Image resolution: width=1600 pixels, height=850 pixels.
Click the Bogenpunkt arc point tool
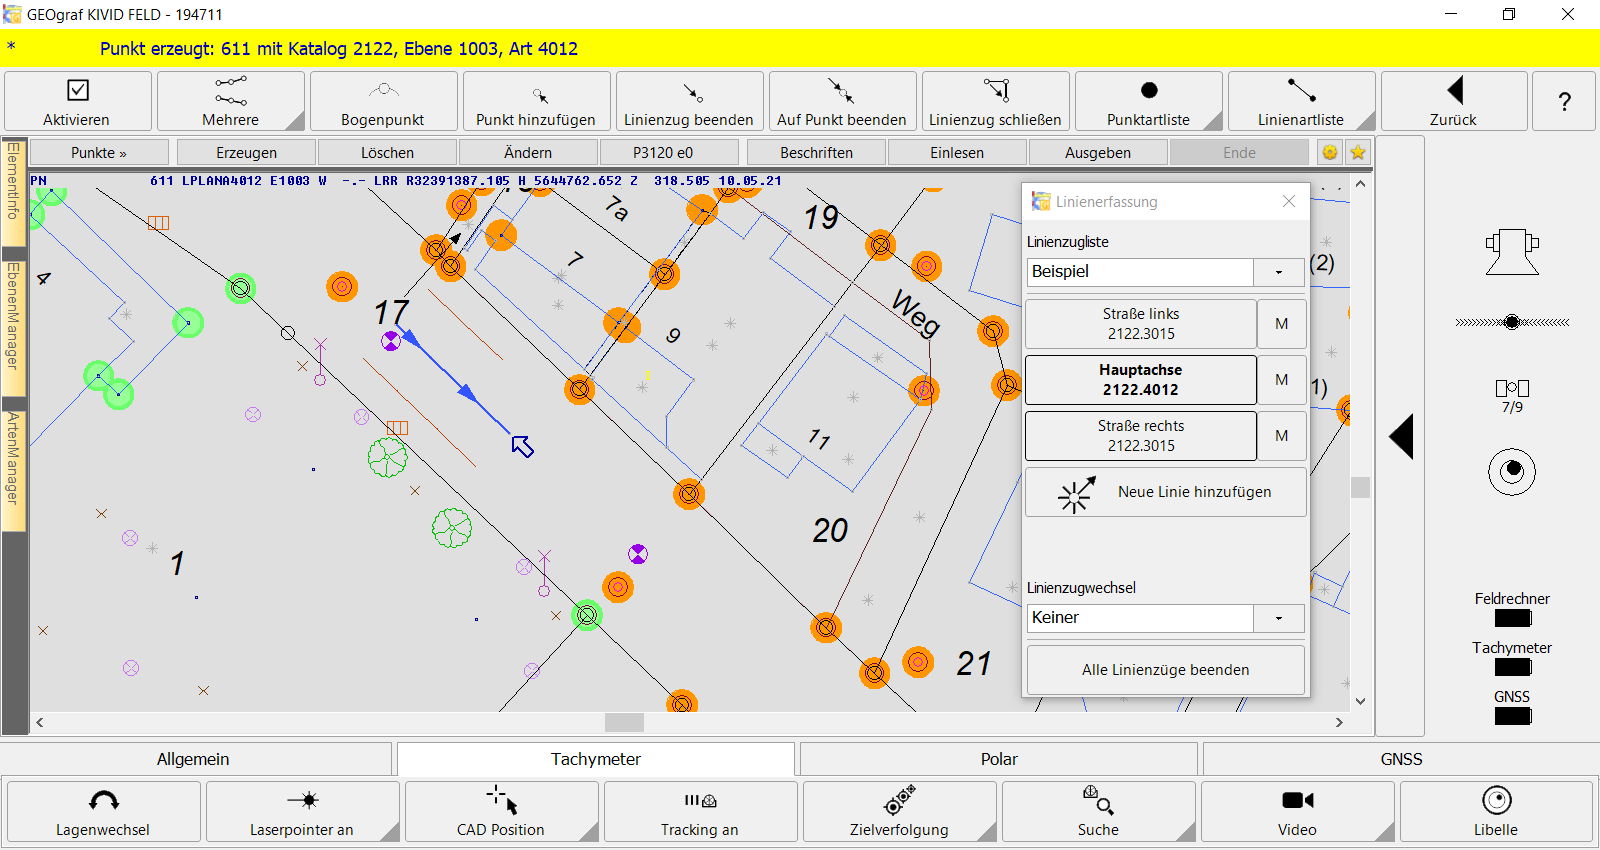pos(383,101)
